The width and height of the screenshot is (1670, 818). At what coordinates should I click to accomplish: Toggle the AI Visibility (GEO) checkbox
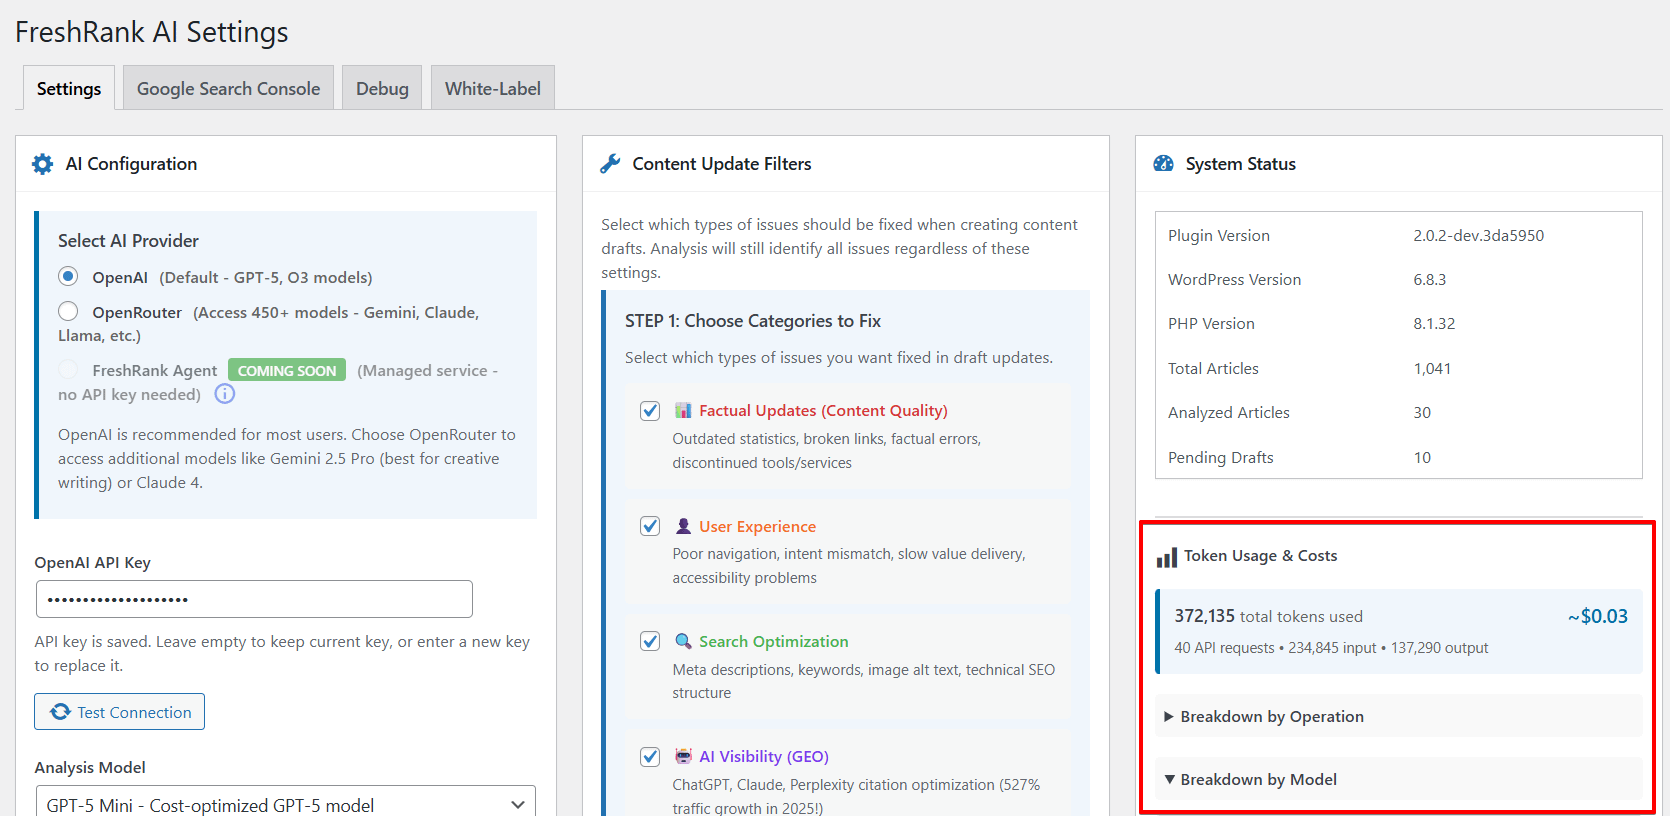[x=650, y=757]
